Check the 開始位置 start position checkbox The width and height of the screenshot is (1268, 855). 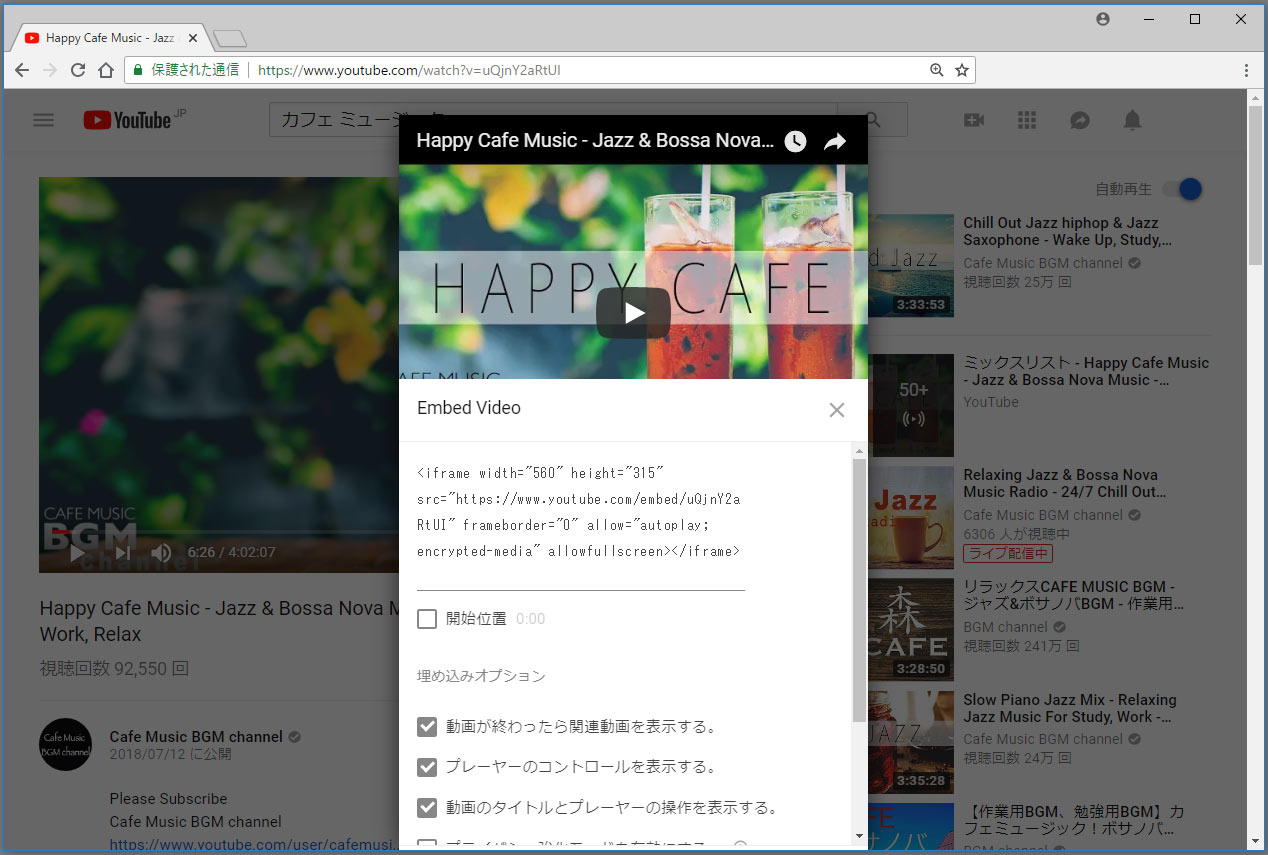427,619
